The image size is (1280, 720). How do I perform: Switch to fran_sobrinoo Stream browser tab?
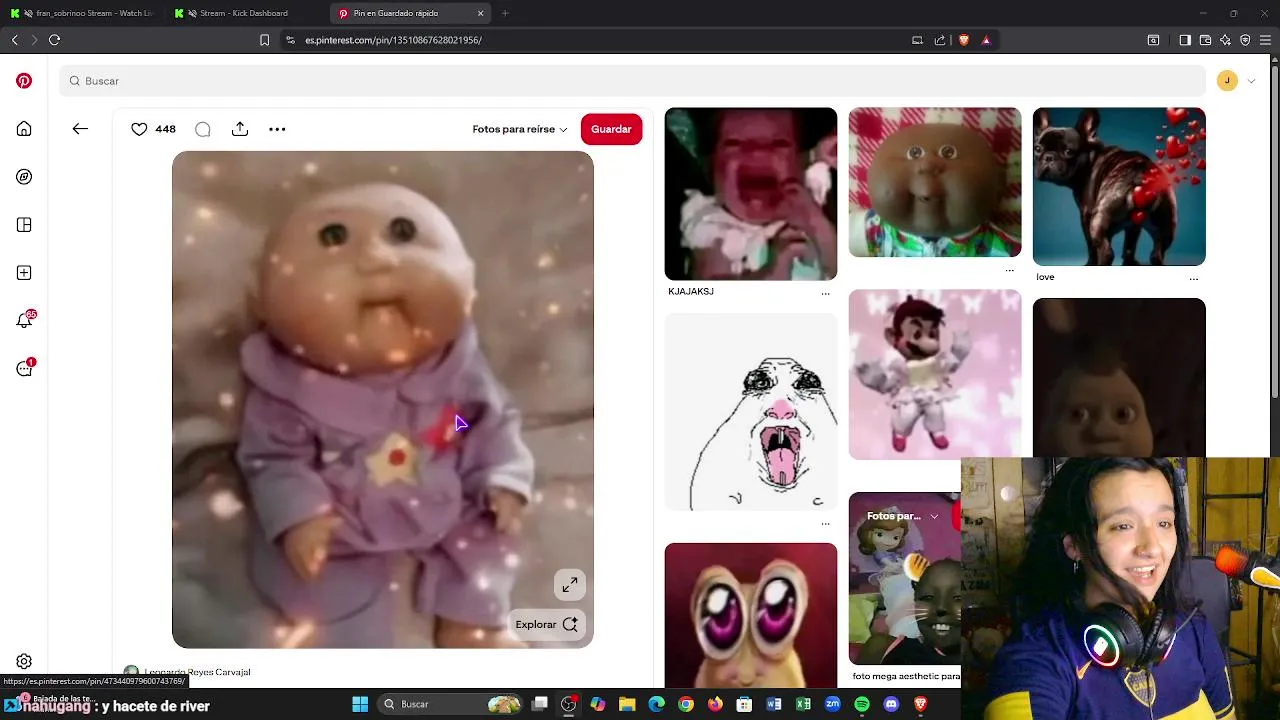coord(82,13)
